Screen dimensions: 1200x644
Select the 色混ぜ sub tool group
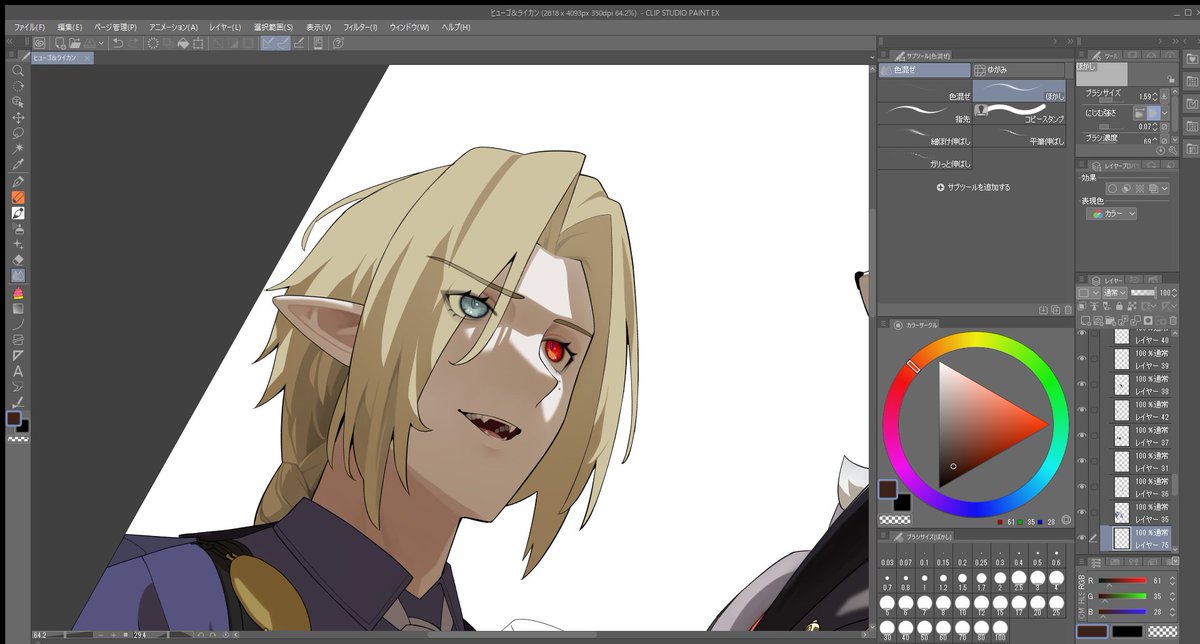pyautogui.click(x=925, y=70)
